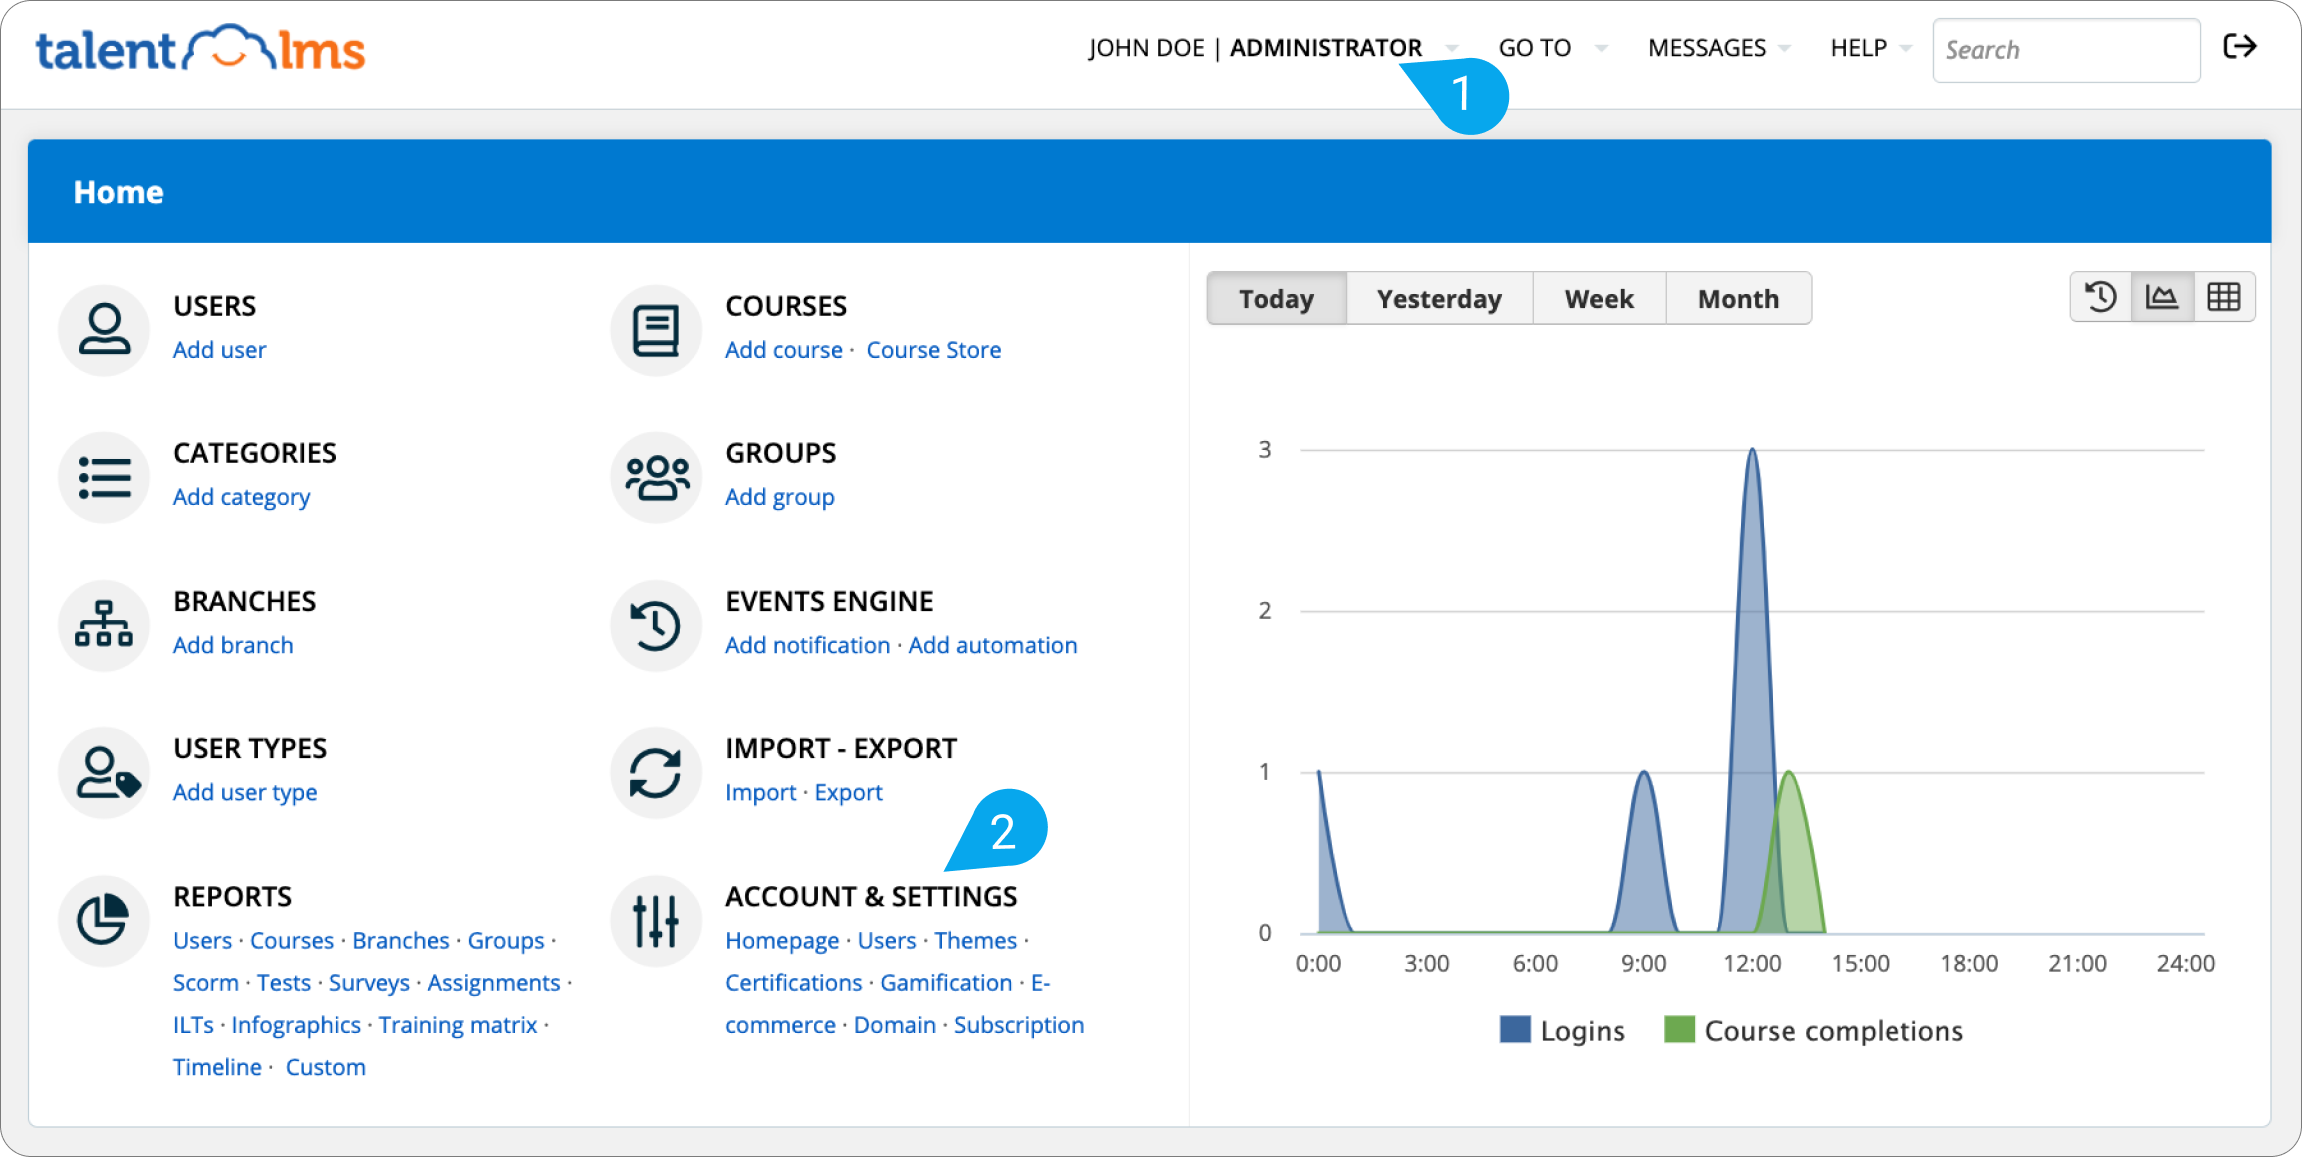This screenshot has height=1157, width=2302.
Task: Open the Subscription settings link
Action: tap(1018, 1025)
